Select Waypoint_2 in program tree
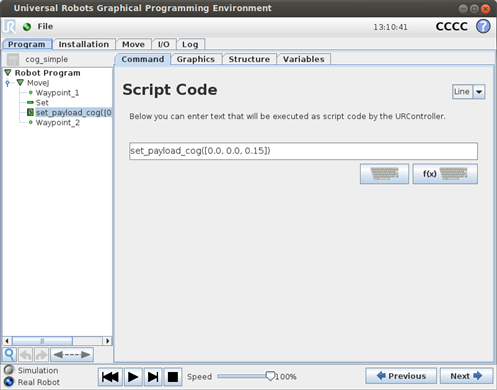The width and height of the screenshot is (497, 390). click(x=58, y=123)
